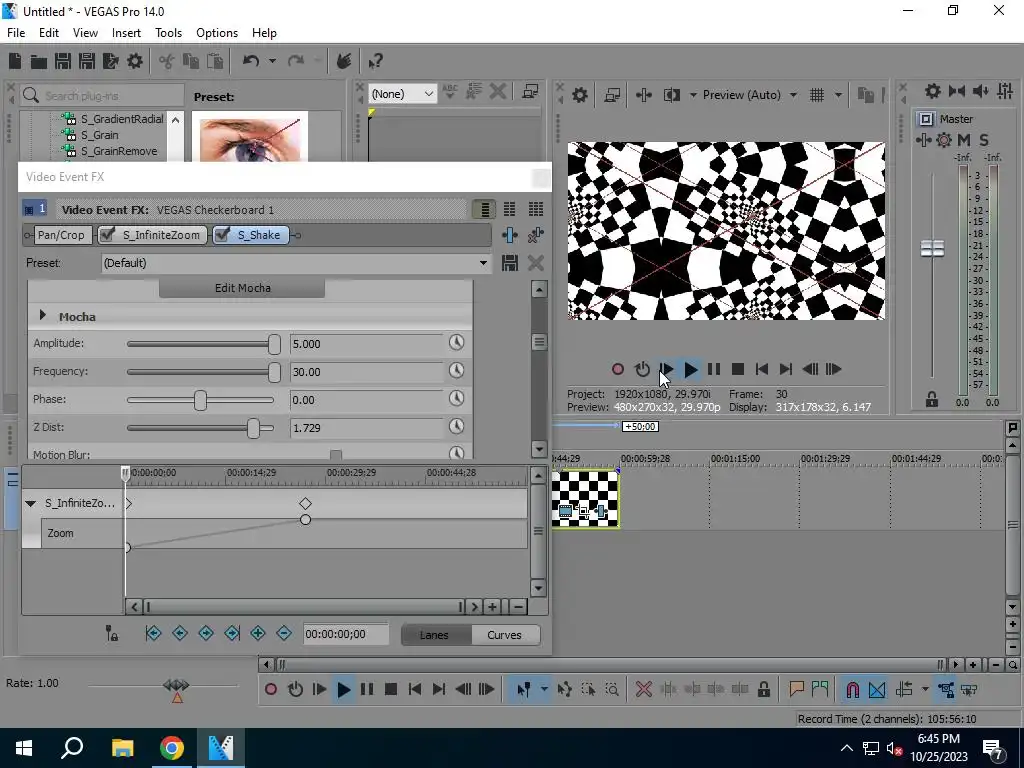The width and height of the screenshot is (1024, 768).
Task: Click the Frequency value field 30.00
Action: click(366, 372)
